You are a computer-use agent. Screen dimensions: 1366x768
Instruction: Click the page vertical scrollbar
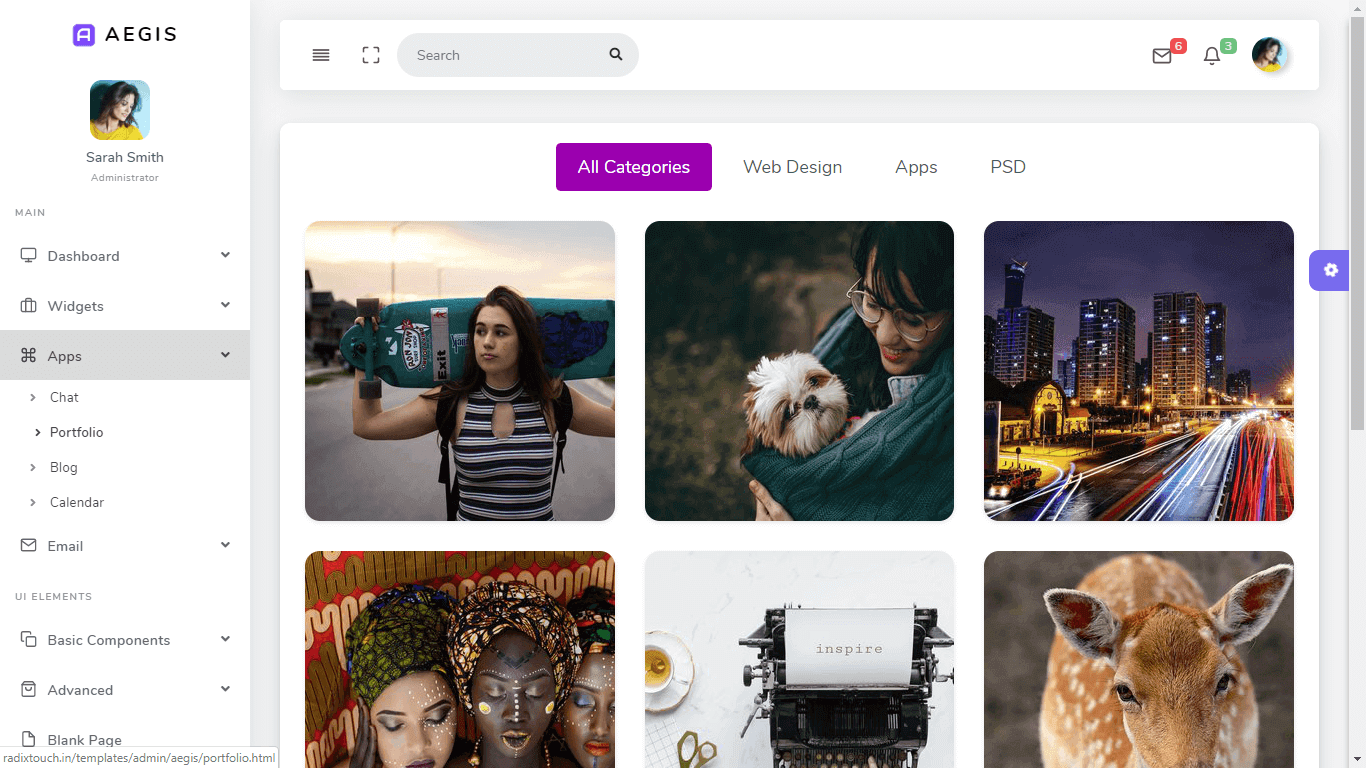pos(1357,224)
